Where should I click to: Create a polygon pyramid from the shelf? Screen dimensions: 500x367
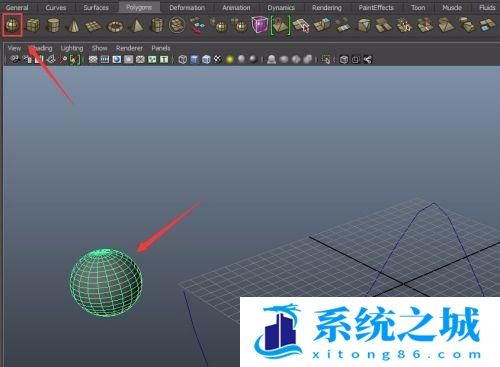pyautogui.click(x=136, y=26)
